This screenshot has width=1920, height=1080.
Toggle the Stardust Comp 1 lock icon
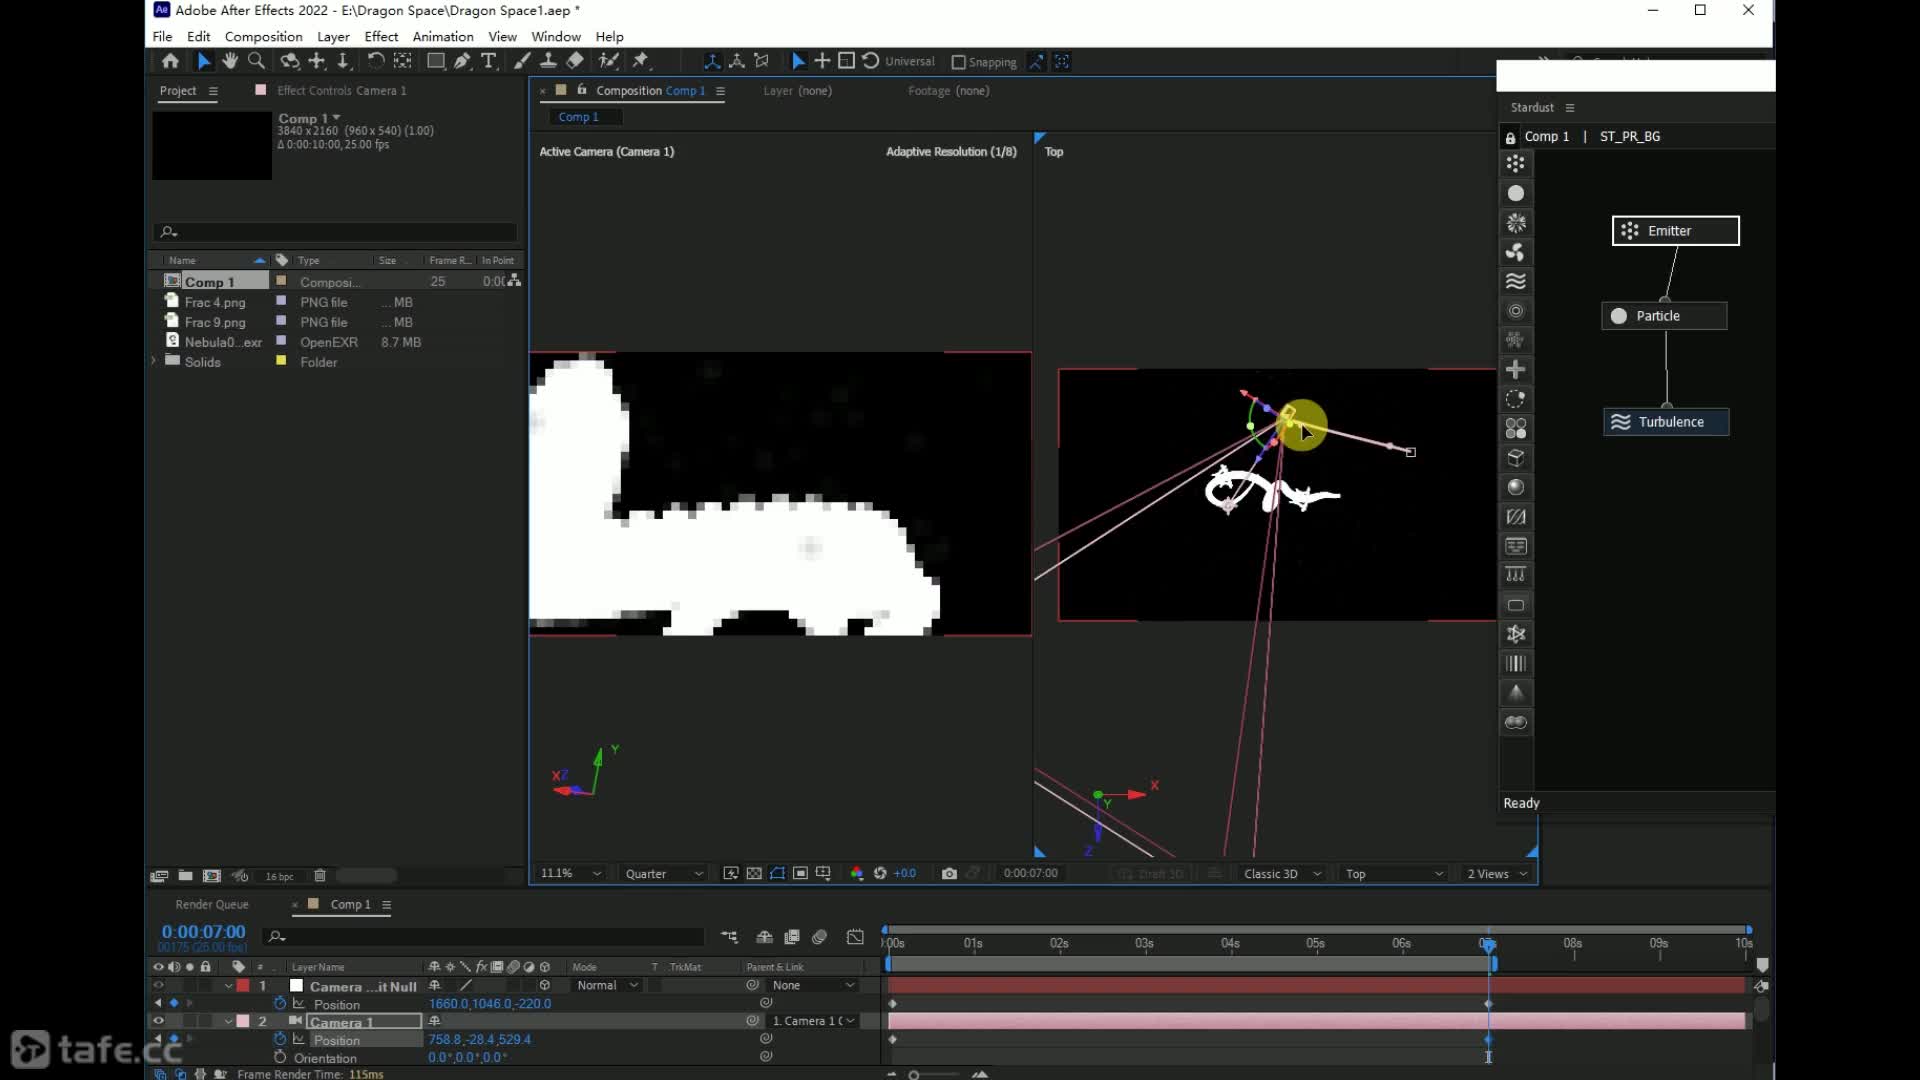coord(1510,137)
